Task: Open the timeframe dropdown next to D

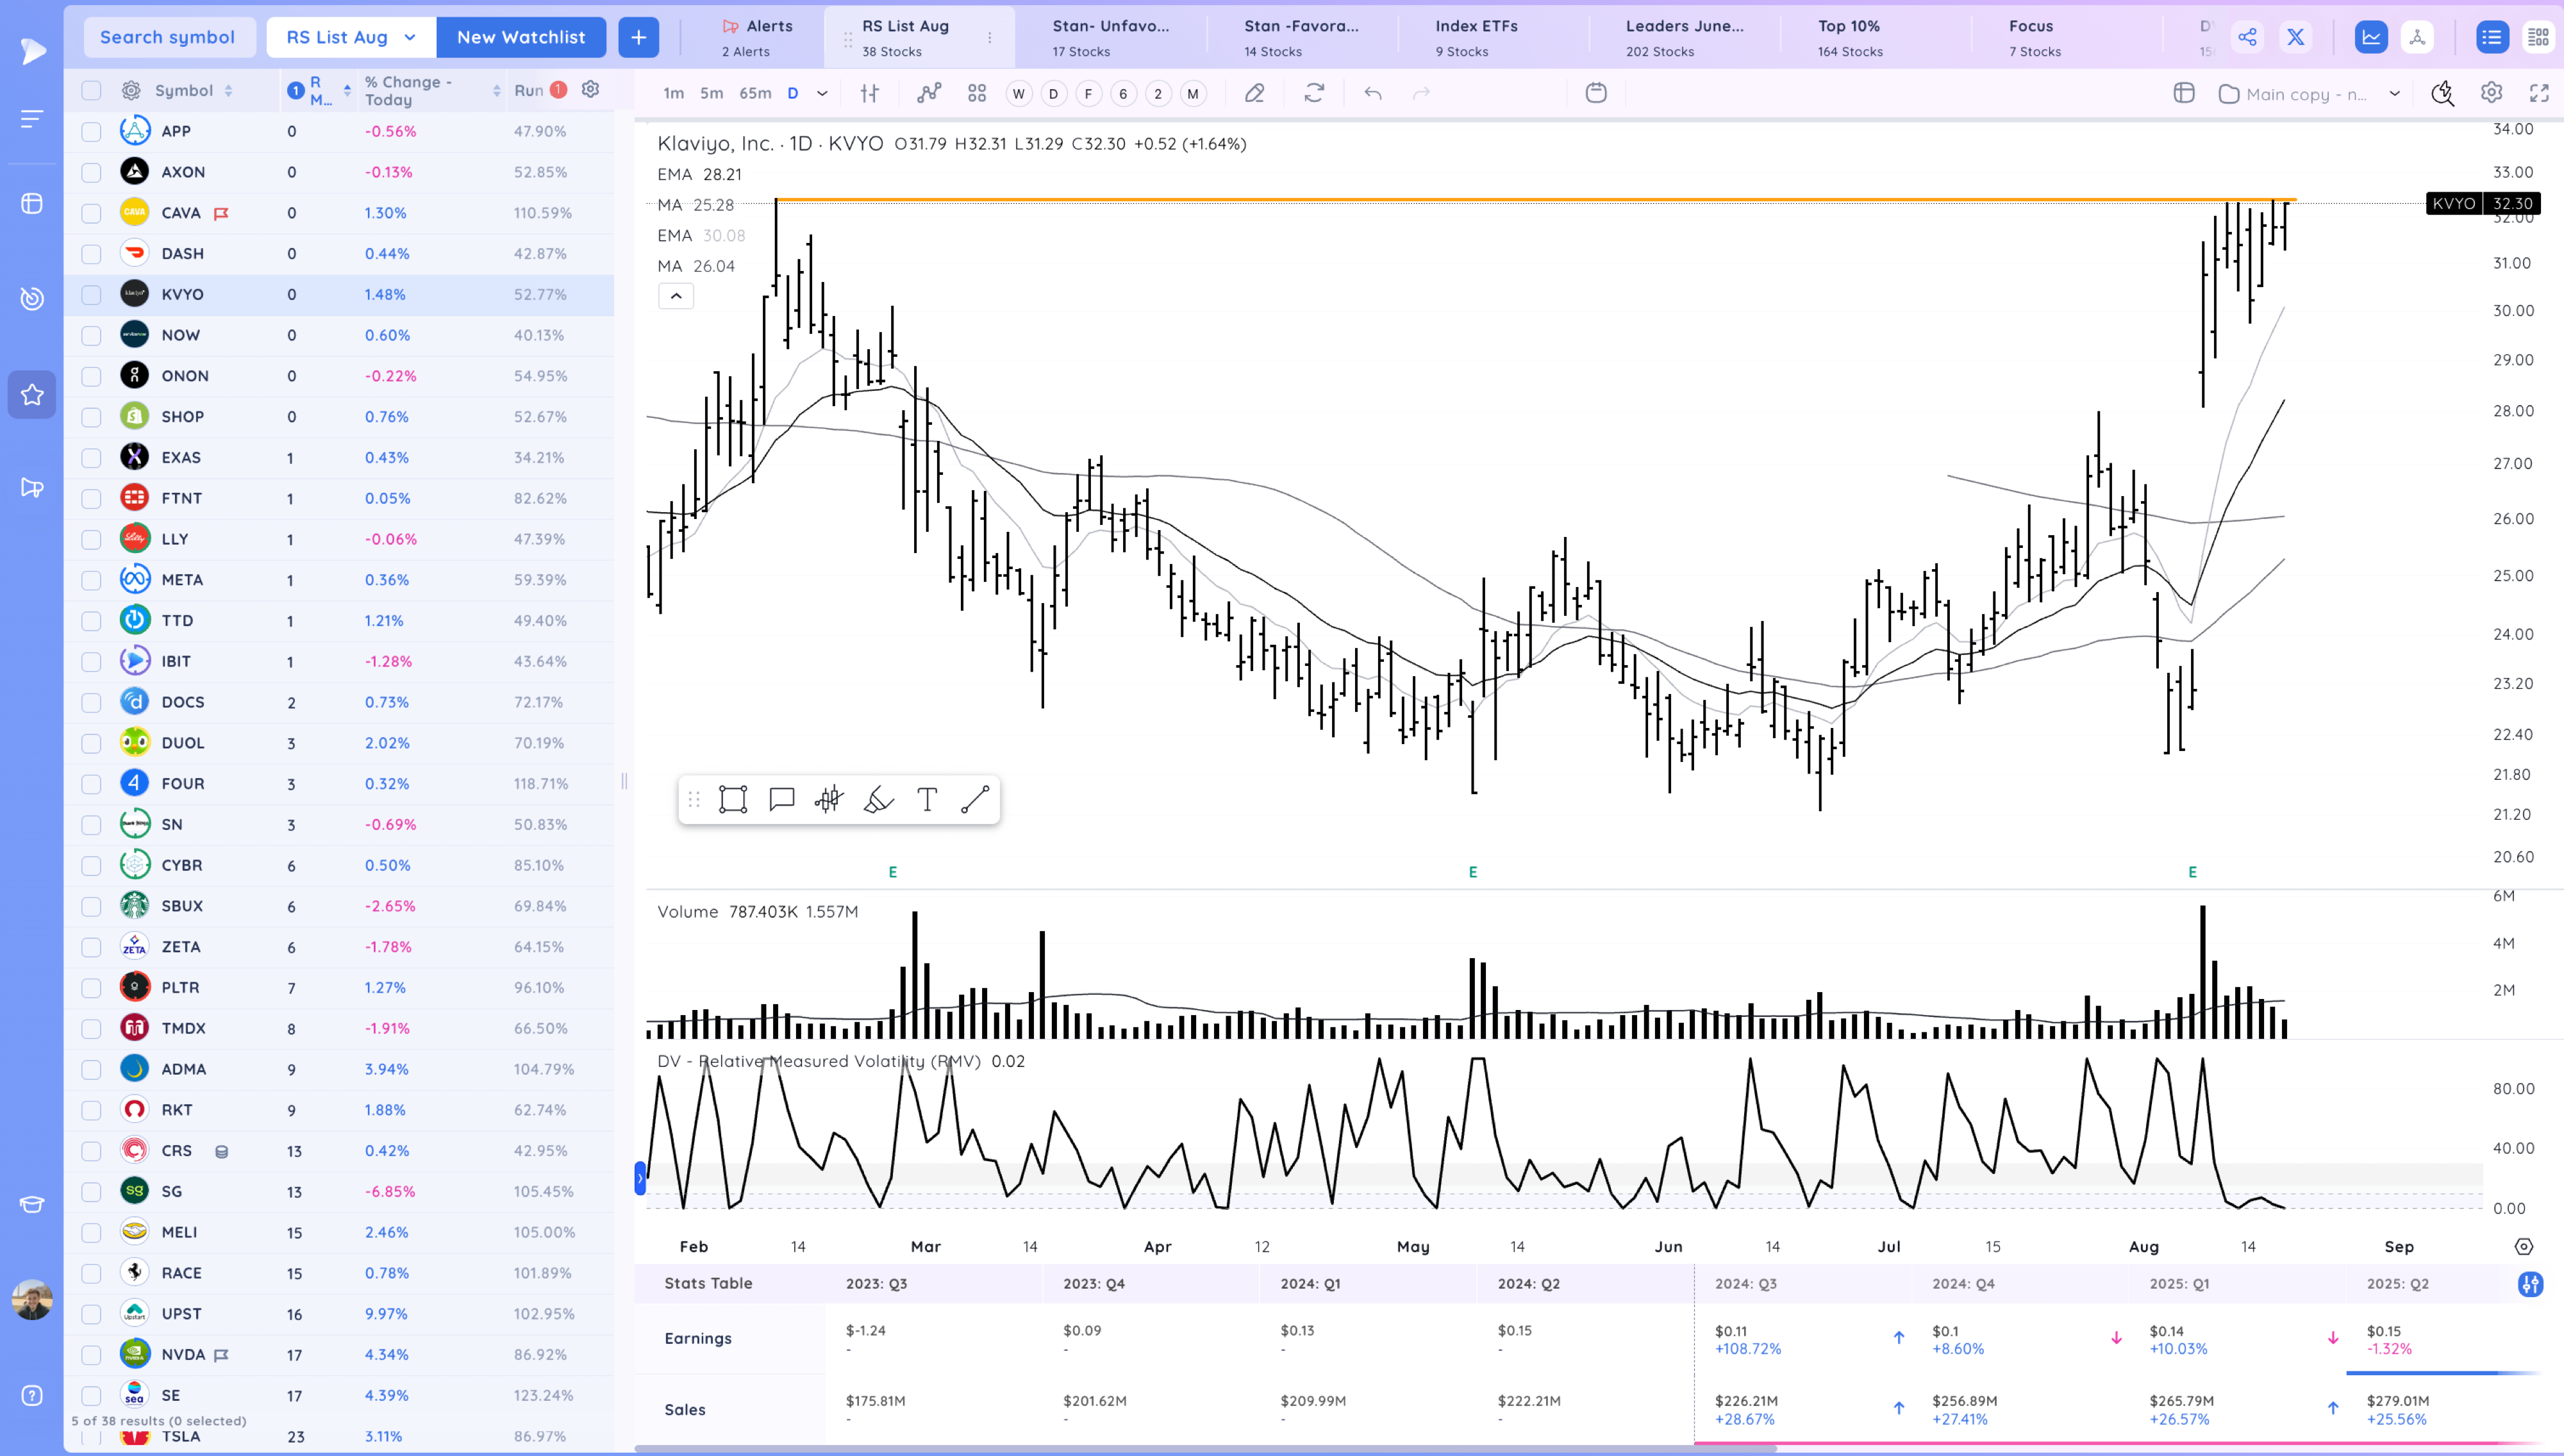Action: [821, 92]
